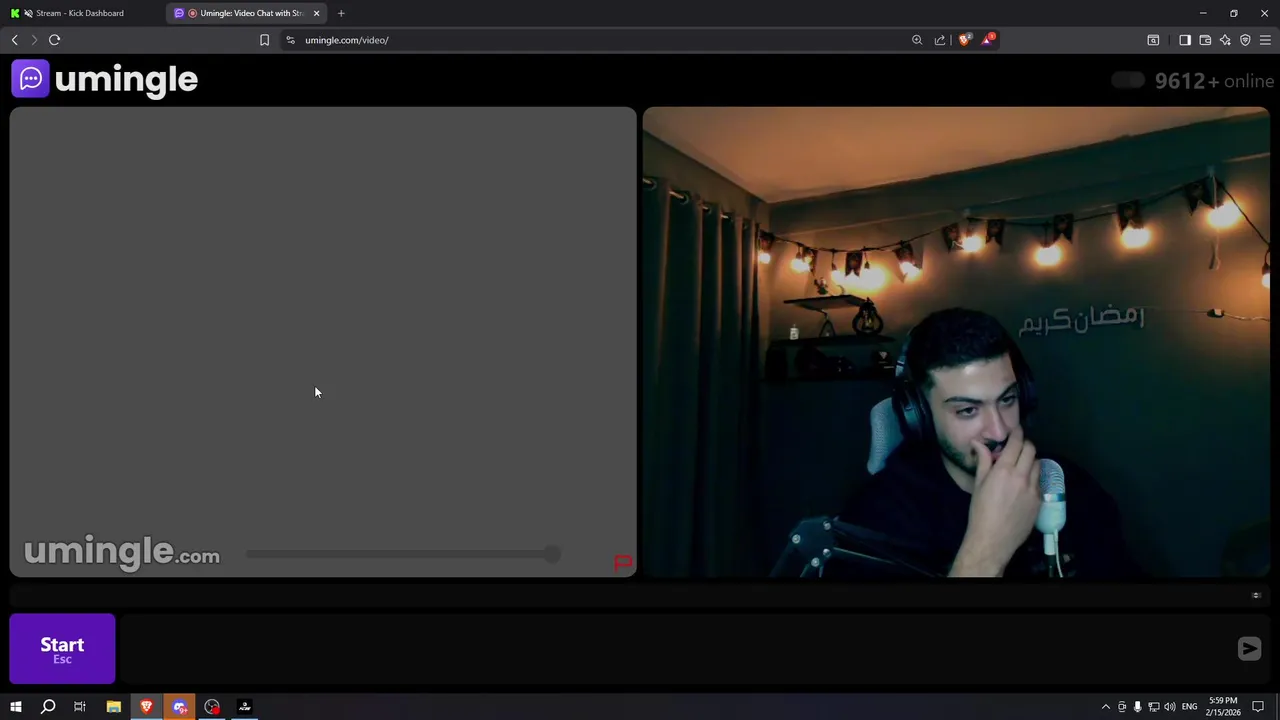The width and height of the screenshot is (1280, 720).
Task: Open the browser hamburger menu
Action: point(1265,40)
